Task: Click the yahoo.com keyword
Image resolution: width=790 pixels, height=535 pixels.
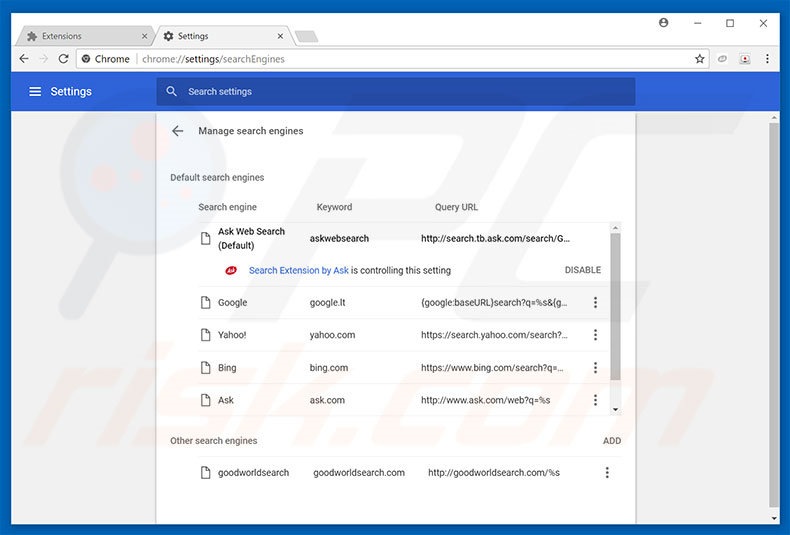Action: pyautogui.click(x=332, y=335)
